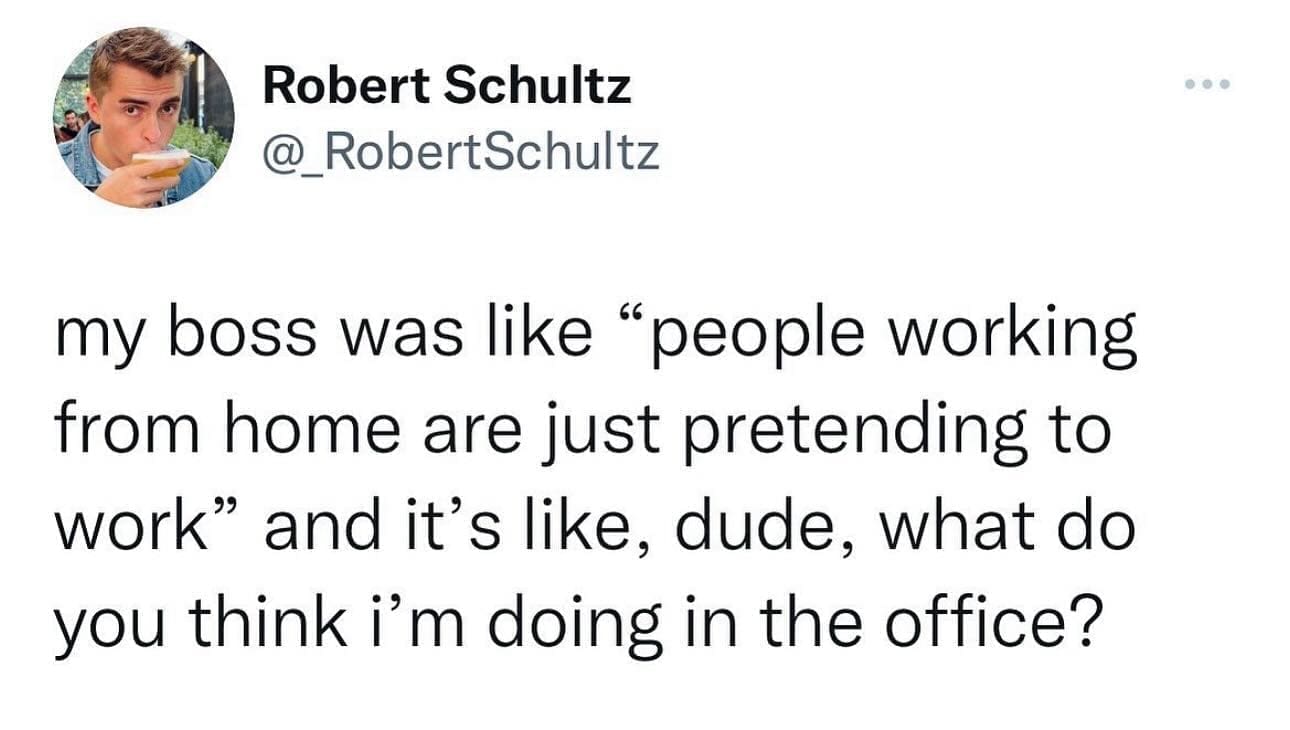Click the word "i'm" in the tweet
The width and height of the screenshot is (1290, 730).
click(414, 620)
